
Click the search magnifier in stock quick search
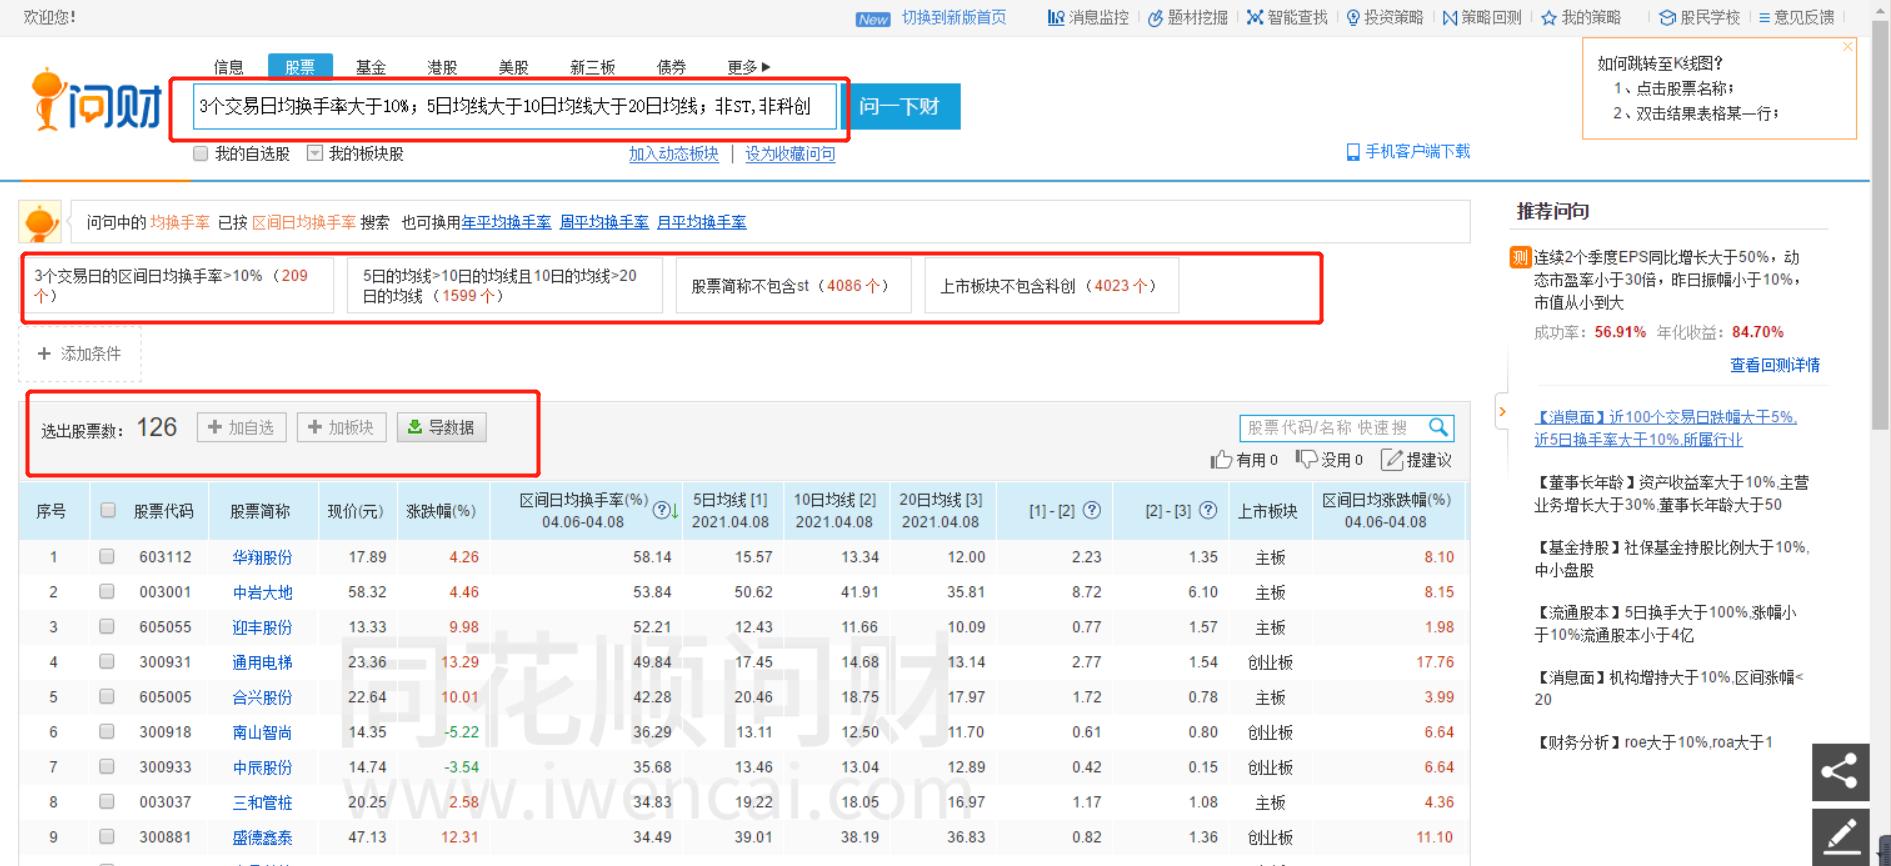click(1438, 428)
